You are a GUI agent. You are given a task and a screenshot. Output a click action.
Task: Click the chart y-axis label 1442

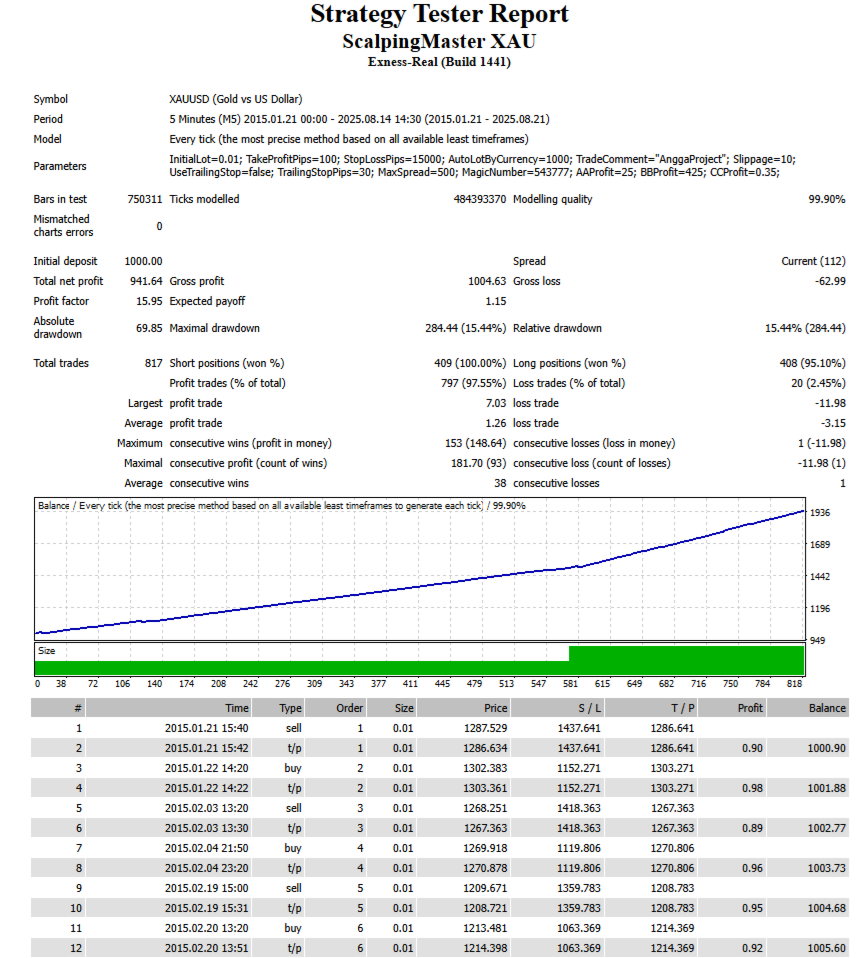[x=820, y=577]
